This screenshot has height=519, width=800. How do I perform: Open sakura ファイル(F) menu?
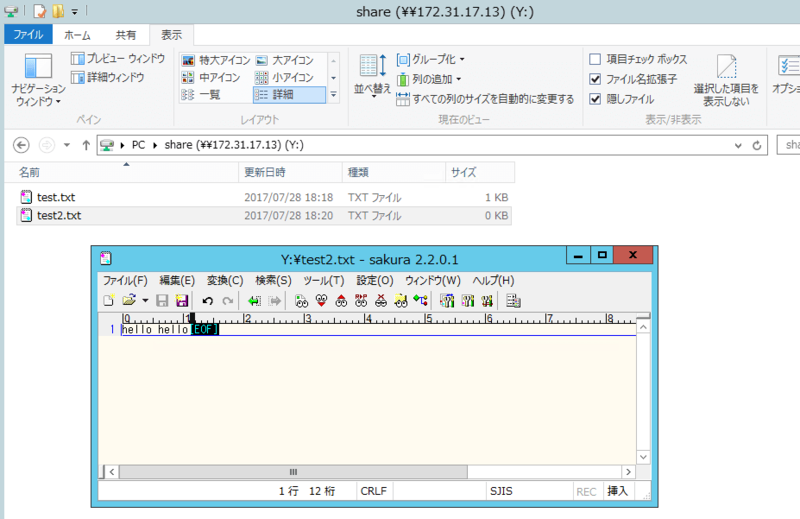point(125,280)
